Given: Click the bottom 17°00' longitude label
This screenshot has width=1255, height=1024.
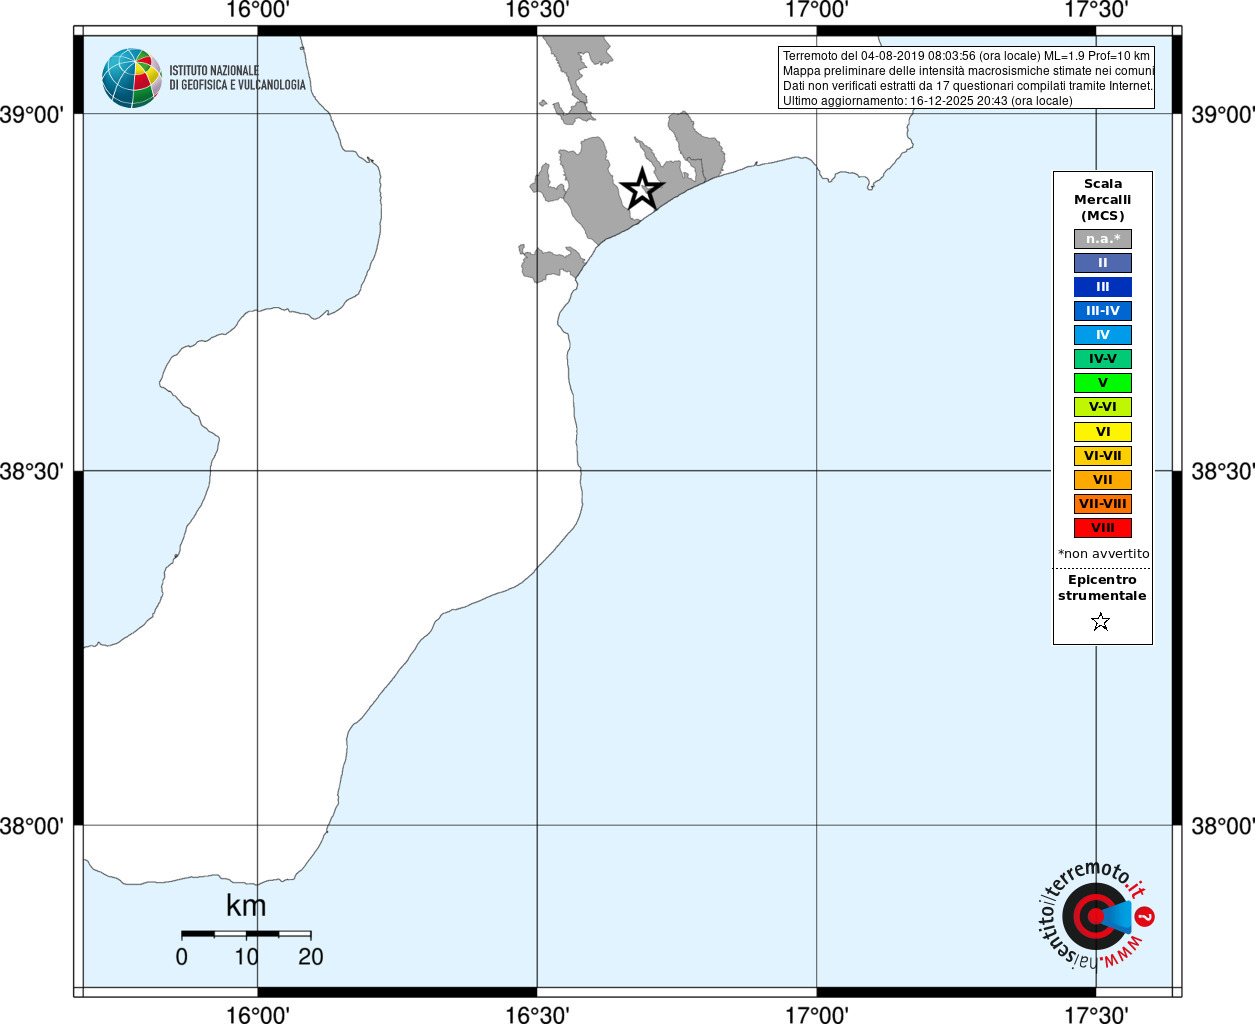Looking at the screenshot, I should 817,1014.
